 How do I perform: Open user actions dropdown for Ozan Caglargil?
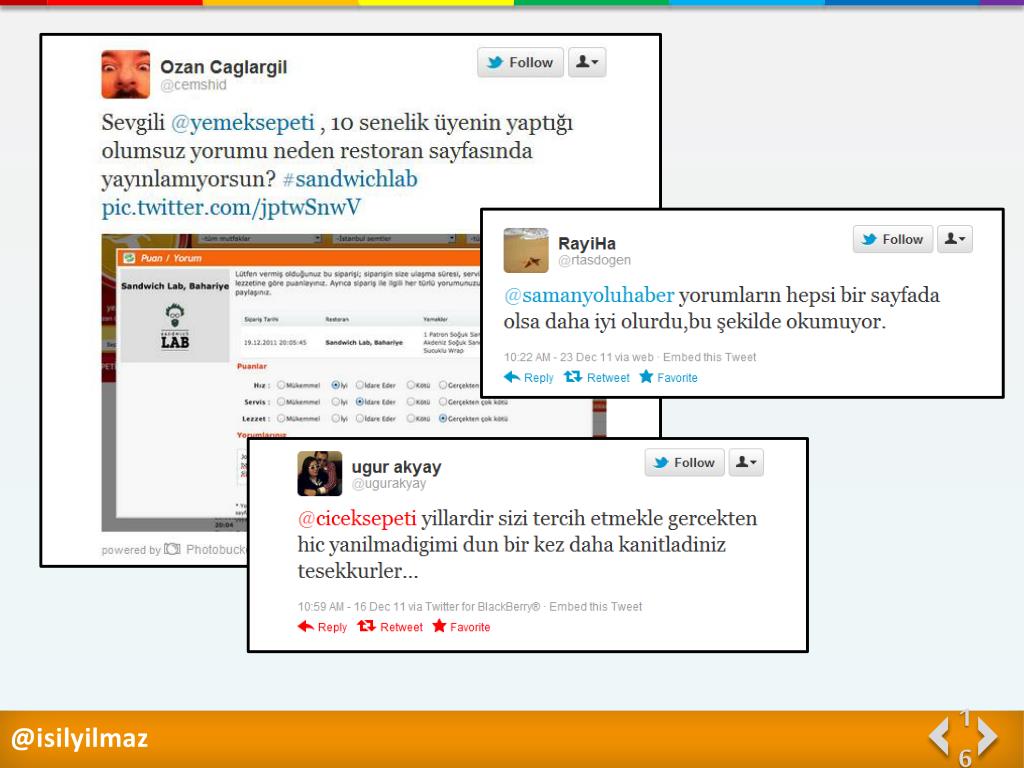(x=587, y=62)
